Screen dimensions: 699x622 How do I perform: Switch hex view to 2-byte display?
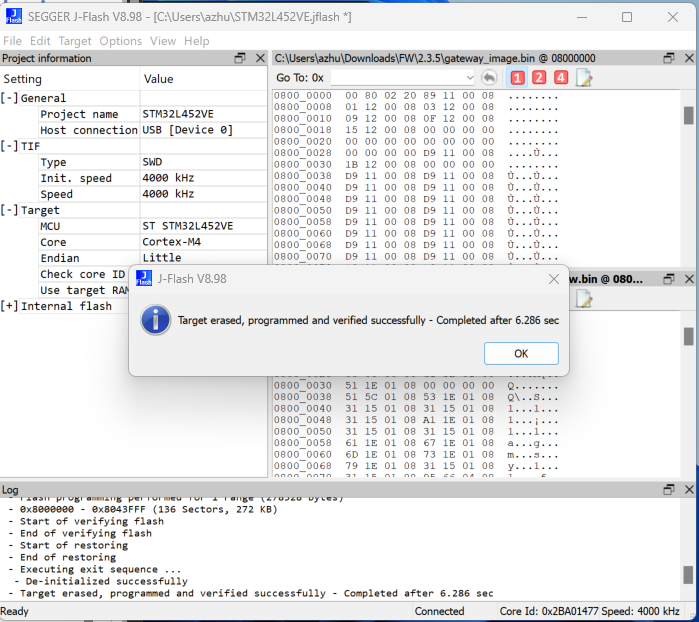pos(539,78)
